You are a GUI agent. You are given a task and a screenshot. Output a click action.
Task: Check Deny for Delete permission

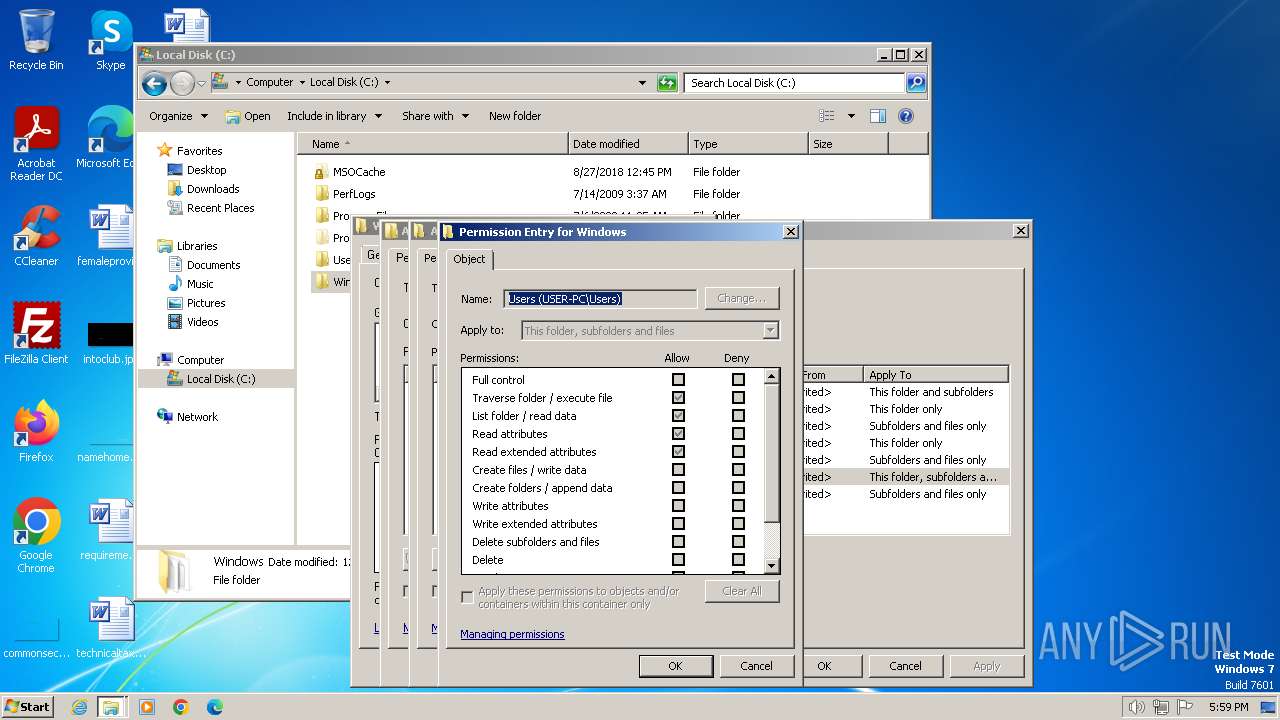click(x=738, y=560)
